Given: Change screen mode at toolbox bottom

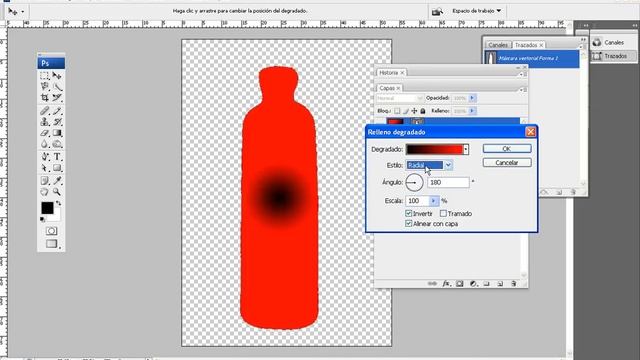Looking at the screenshot, I should [x=51, y=244].
